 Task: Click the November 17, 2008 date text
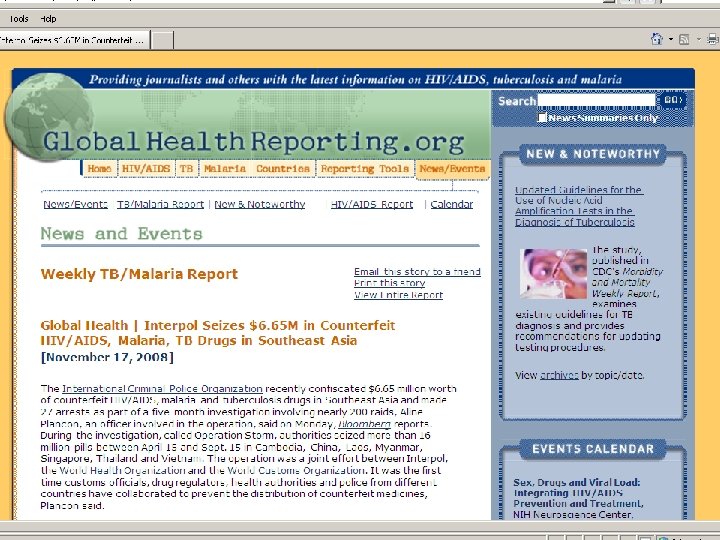pyautogui.click(x=107, y=357)
